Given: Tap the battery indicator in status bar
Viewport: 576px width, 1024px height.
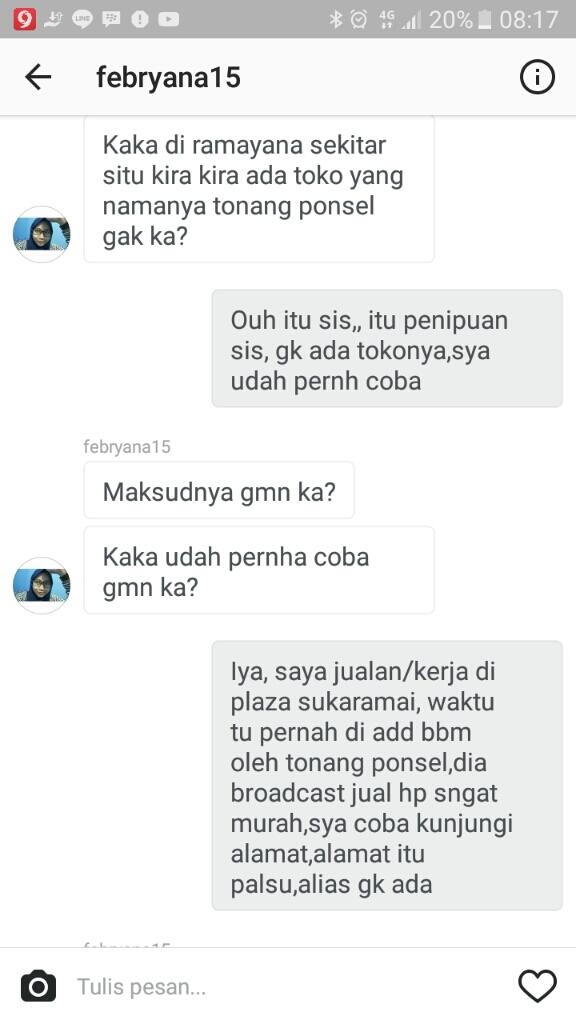Looking at the screenshot, I should (x=485, y=19).
